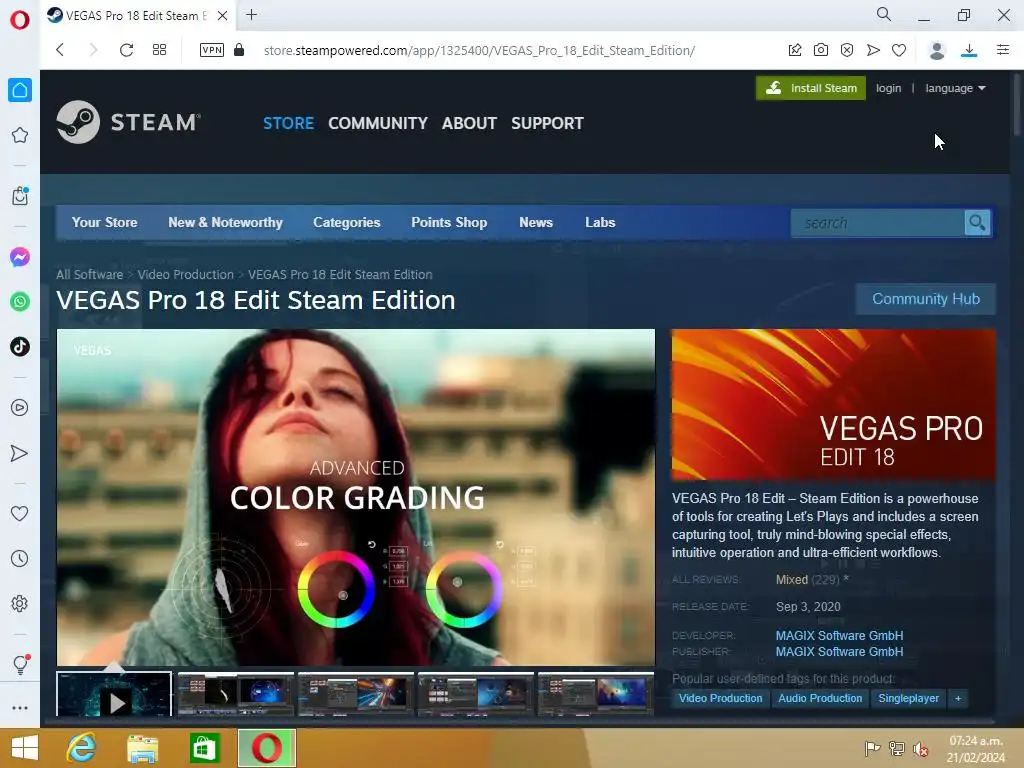Open the STORE menu

pyautogui.click(x=289, y=123)
